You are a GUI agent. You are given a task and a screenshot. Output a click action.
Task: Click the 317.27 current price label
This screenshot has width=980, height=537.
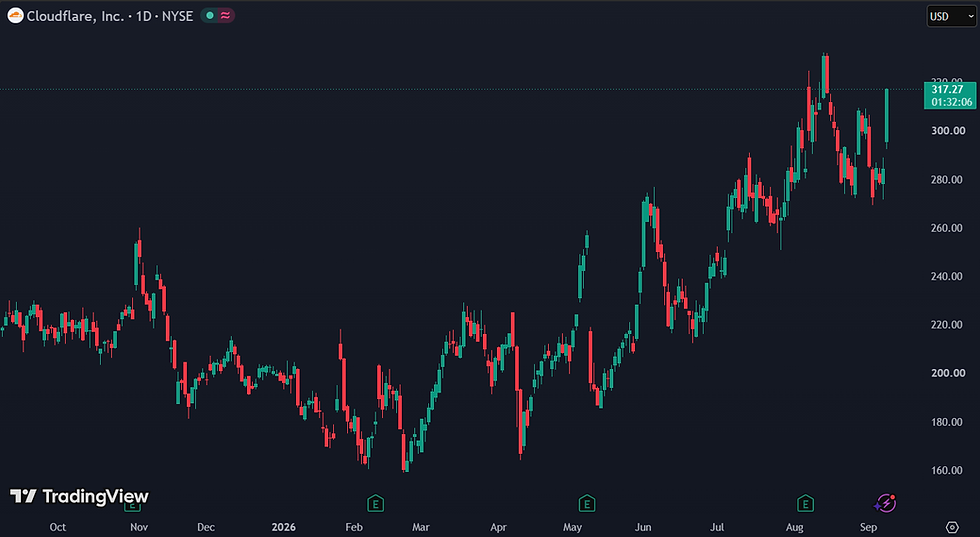point(947,89)
